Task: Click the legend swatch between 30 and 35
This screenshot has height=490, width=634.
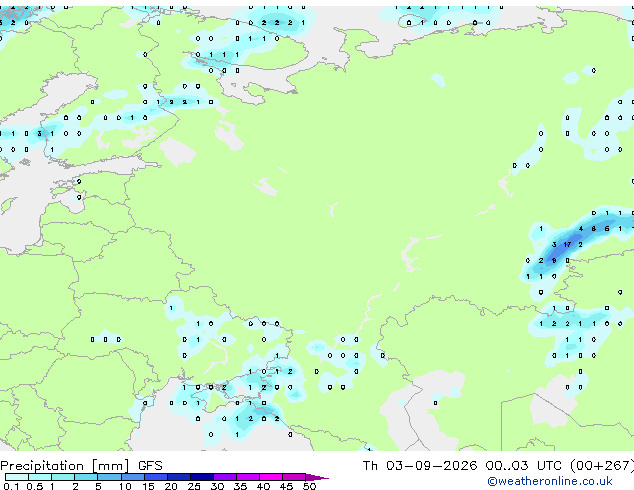Action: (x=224, y=477)
